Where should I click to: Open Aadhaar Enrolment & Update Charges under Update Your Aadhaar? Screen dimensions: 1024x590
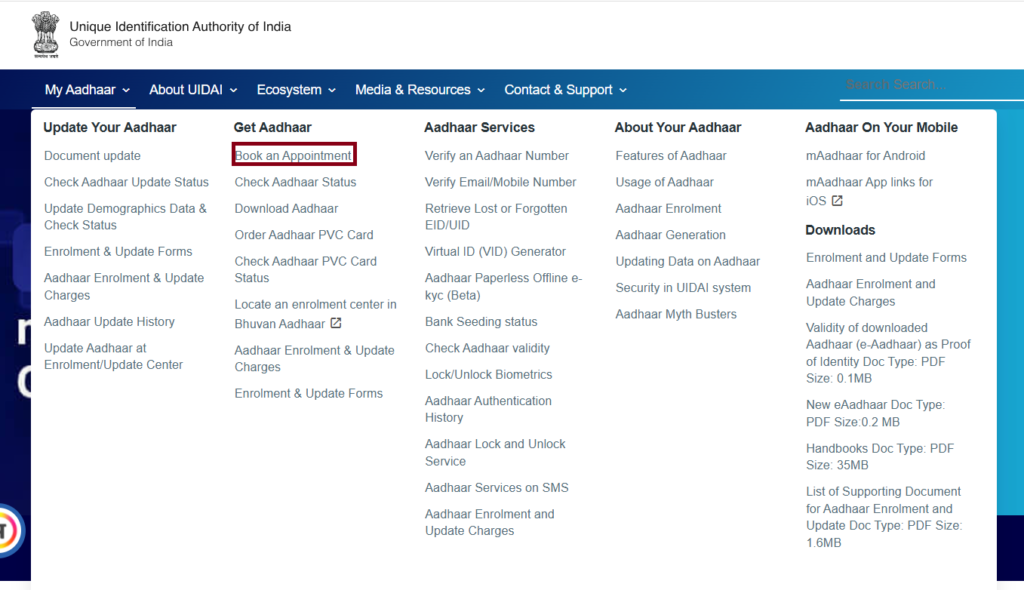point(124,286)
